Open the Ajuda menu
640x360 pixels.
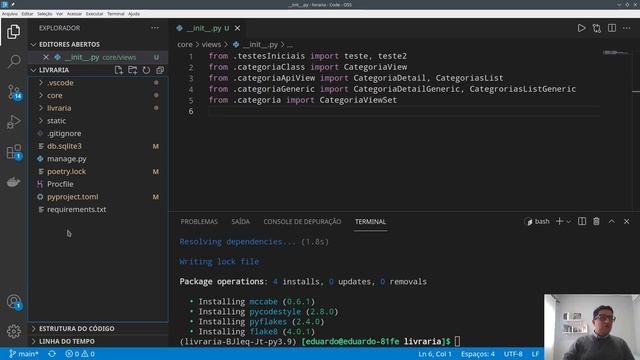tap(134, 14)
